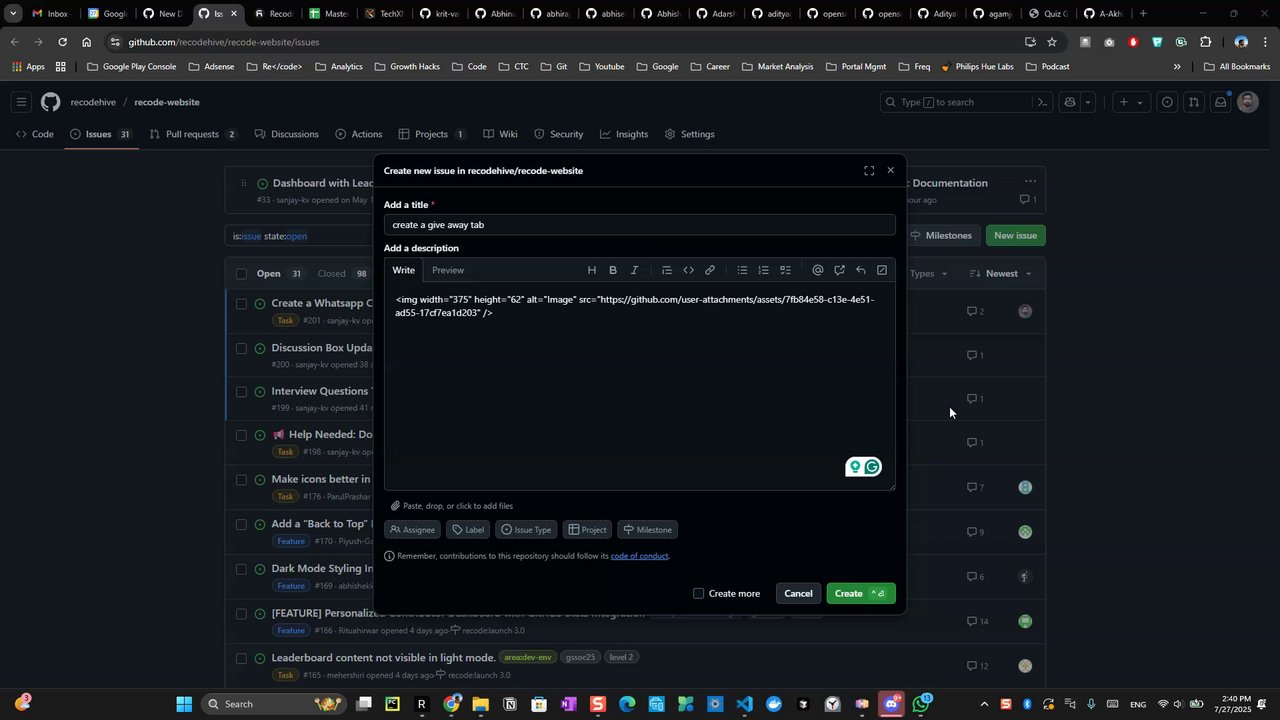The height and width of the screenshot is (720, 1280).
Task: Open the Newest sort dropdown
Action: 1000,274
